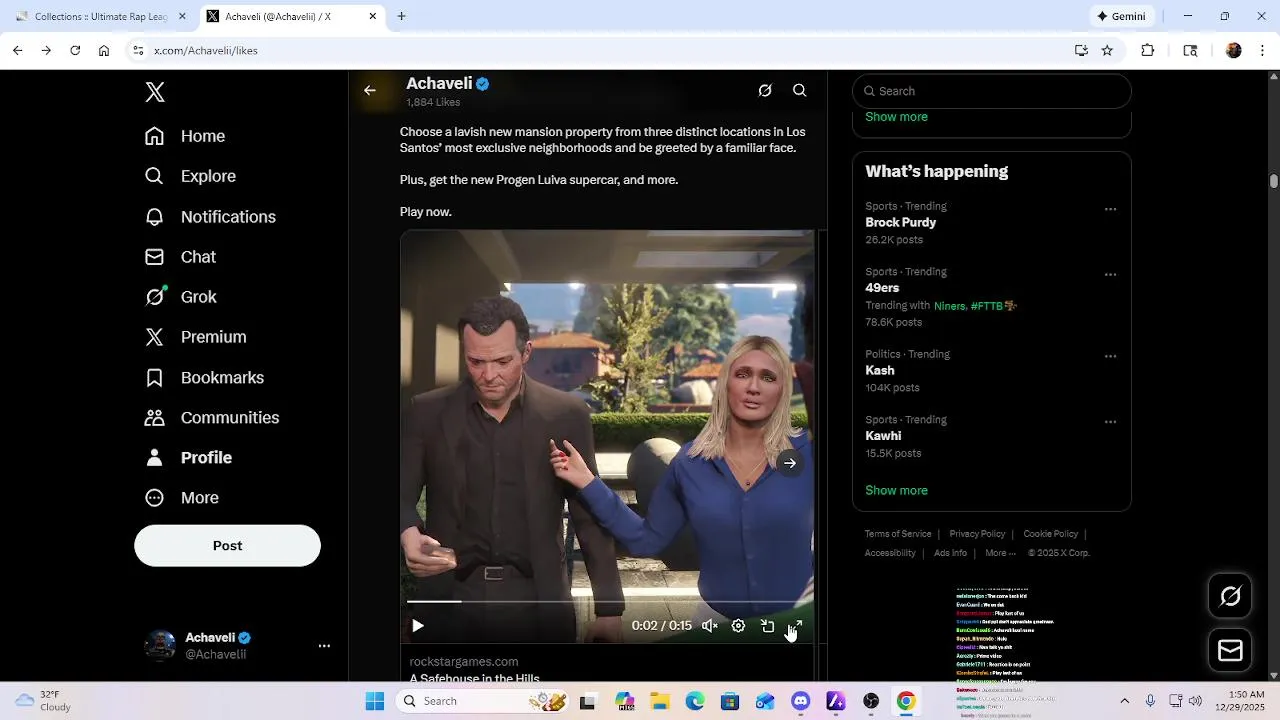The width and height of the screenshot is (1280, 720).
Task: Click next media arrow on the video
Action: 790,463
